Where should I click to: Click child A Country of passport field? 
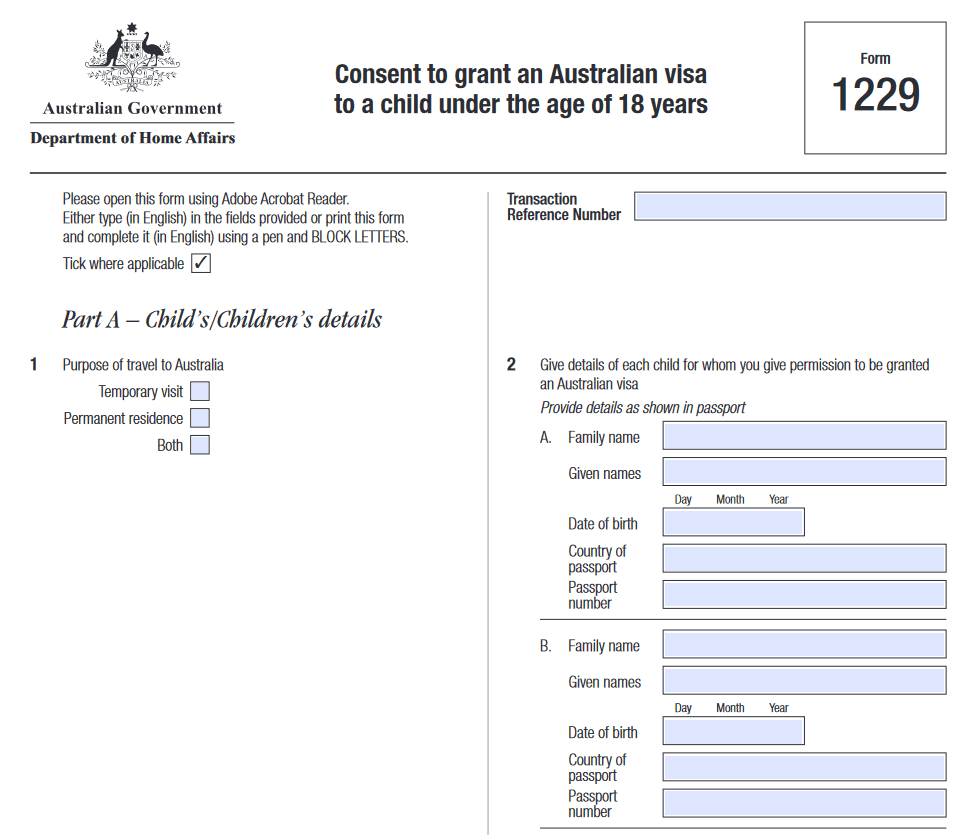[x=805, y=558]
